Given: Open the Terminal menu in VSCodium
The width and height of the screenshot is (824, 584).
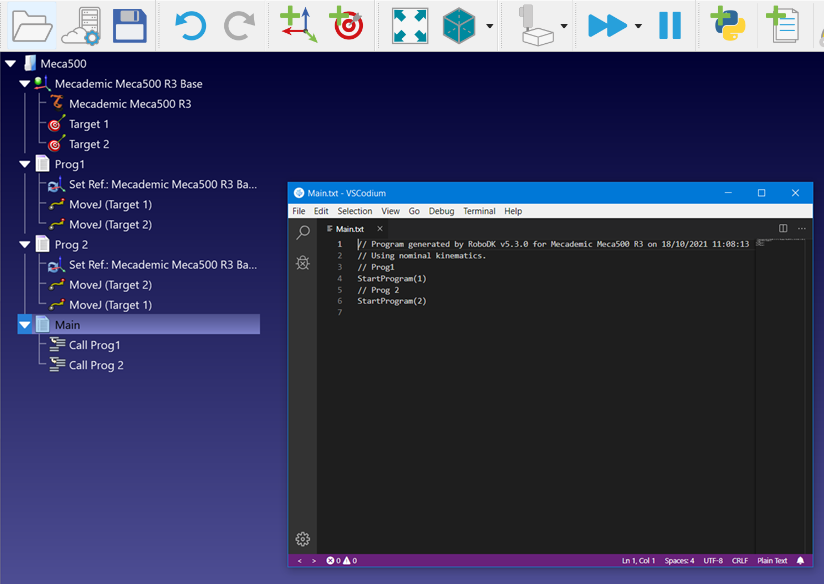Looking at the screenshot, I should tap(479, 211).
